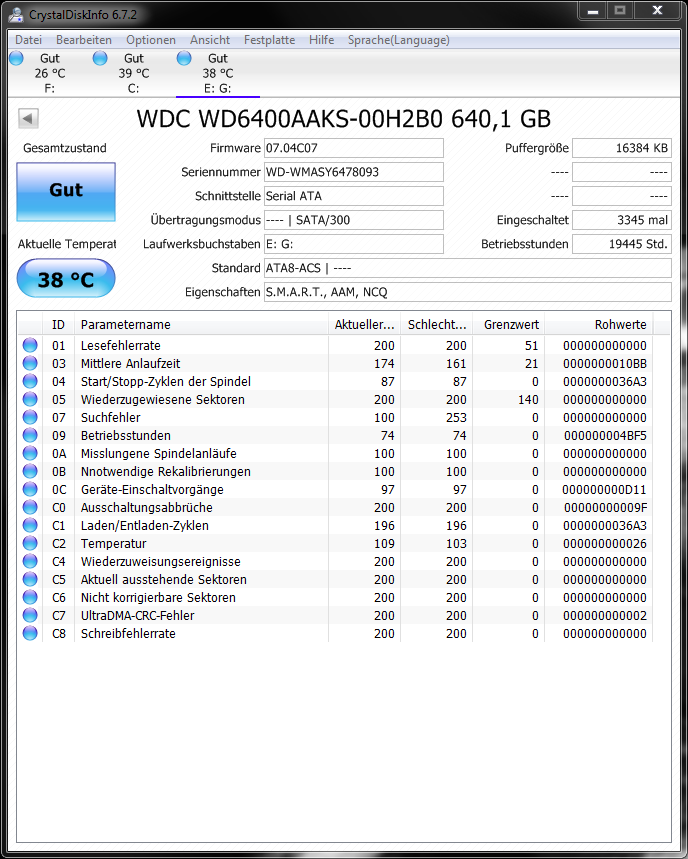Image resolution: width=688 pixels, height=859 pixels.
Task: Click status orb of Nnotwendige Rekalibrierungen row
Action: point(30,471)
